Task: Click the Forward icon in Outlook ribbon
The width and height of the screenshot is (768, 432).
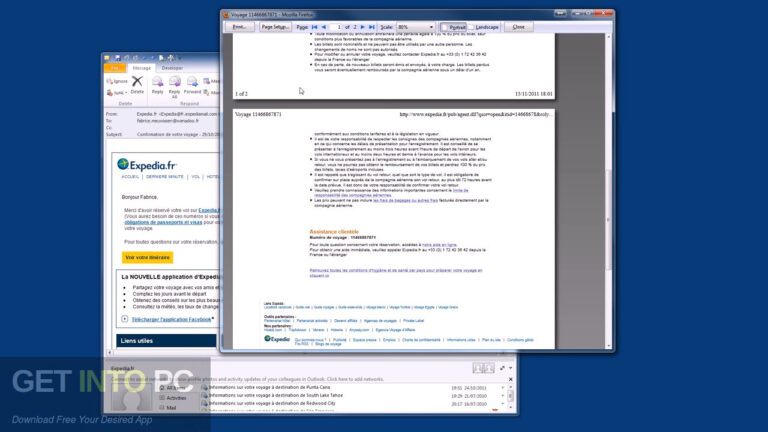Action: pos(192,81)
